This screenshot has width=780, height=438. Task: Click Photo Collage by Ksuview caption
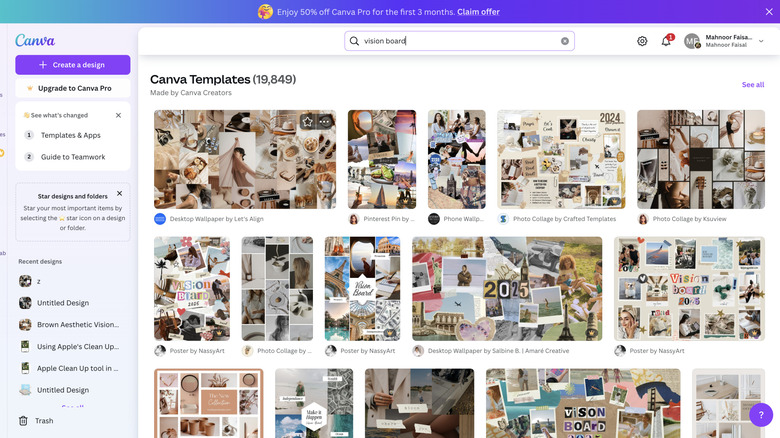pyautogui.click(x=689, y=219)
